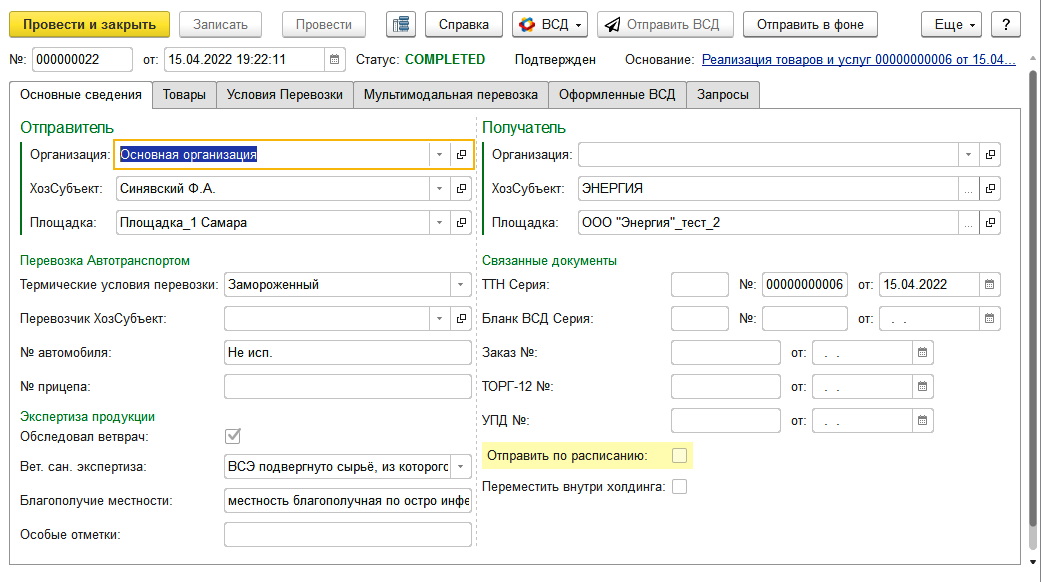This screenshot has height=582, width=1041.
Task: Open calendar for ТОРГ-12 date
Action: (922, 386)
